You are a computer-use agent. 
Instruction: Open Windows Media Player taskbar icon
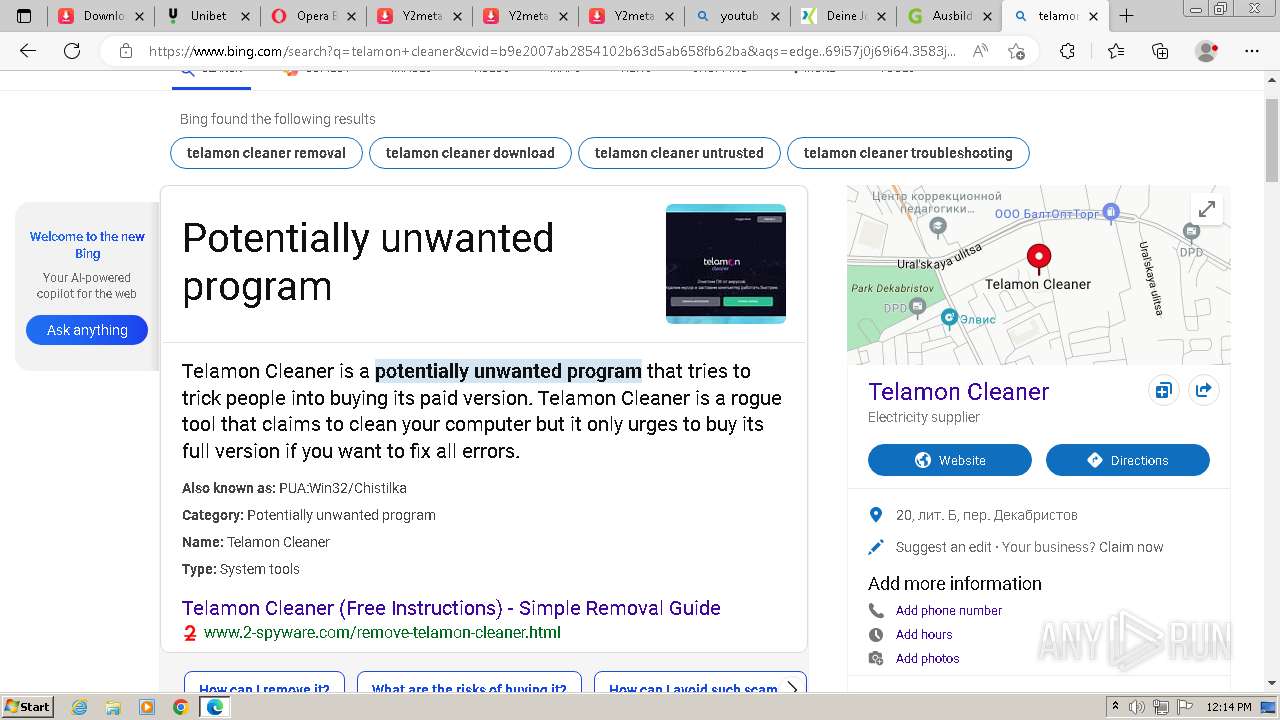coord(147,707)
